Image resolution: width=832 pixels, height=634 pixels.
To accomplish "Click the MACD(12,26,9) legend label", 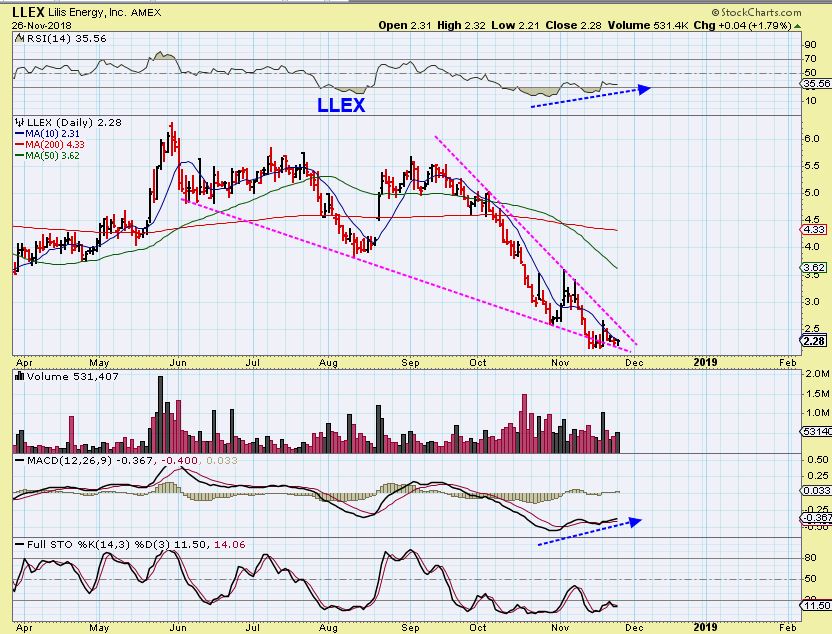I will pyautogui.click(x=70, y=460).
